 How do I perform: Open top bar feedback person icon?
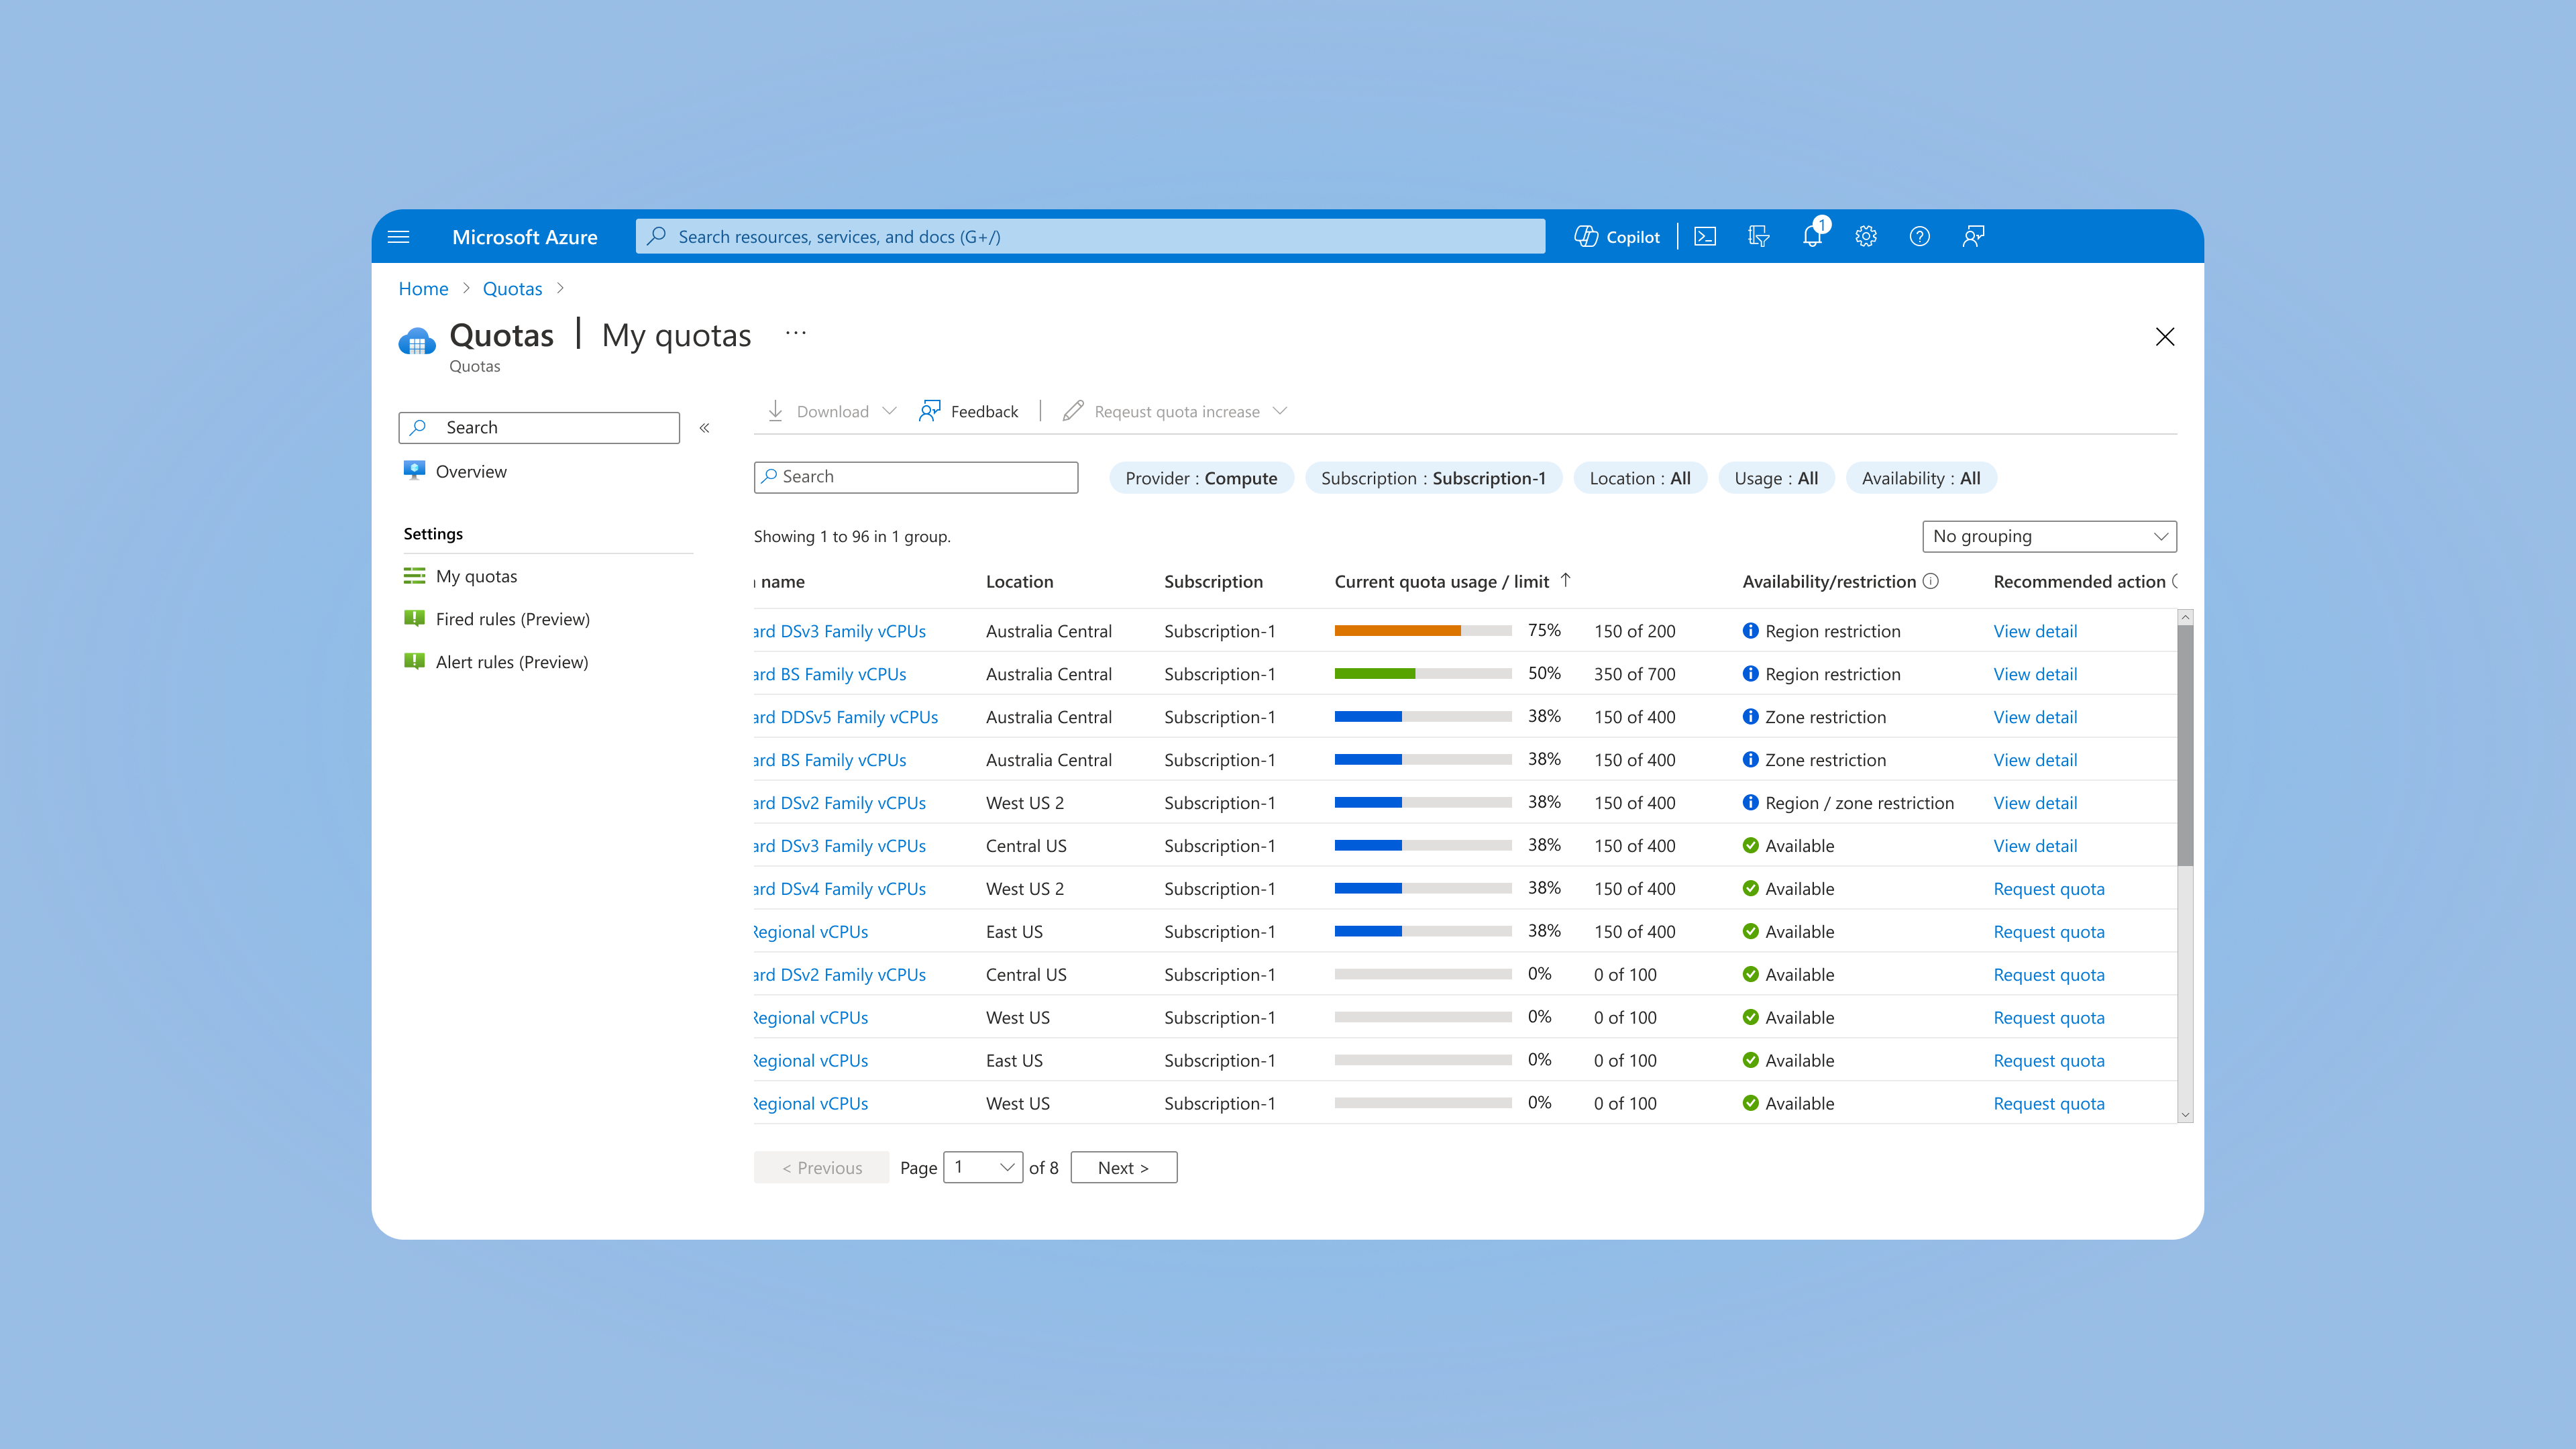tap(1973, 237)
